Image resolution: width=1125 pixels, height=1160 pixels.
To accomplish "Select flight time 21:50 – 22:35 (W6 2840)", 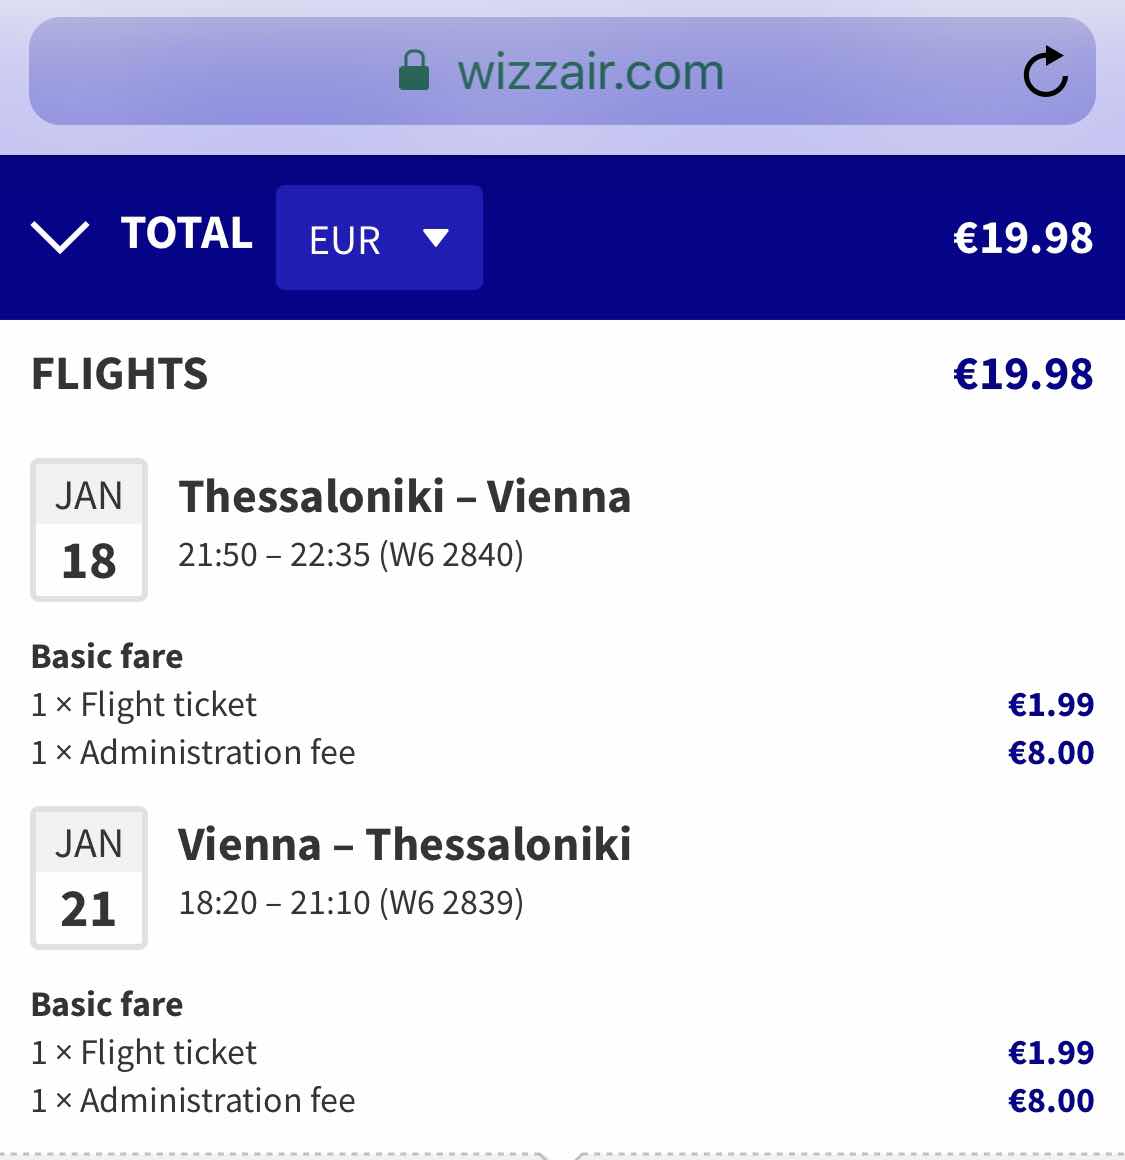I will coord(351,555).
